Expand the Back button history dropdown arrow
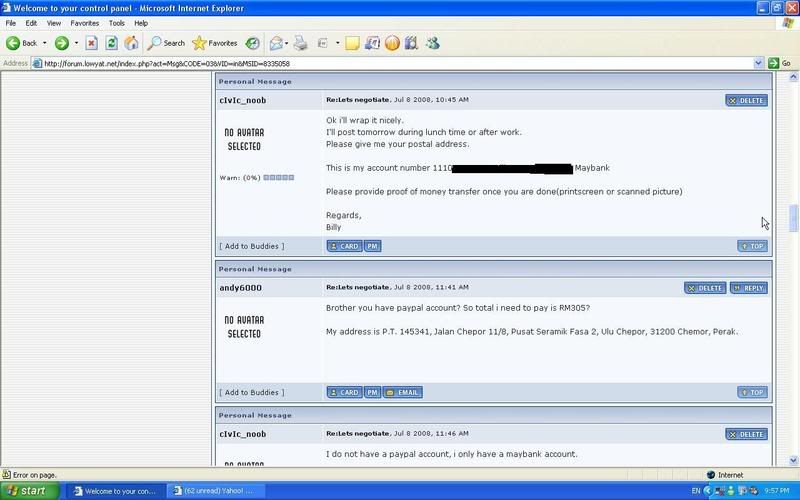Image resolution: width=800 pixels, height=500 pixels. click(x=44, y=43)
